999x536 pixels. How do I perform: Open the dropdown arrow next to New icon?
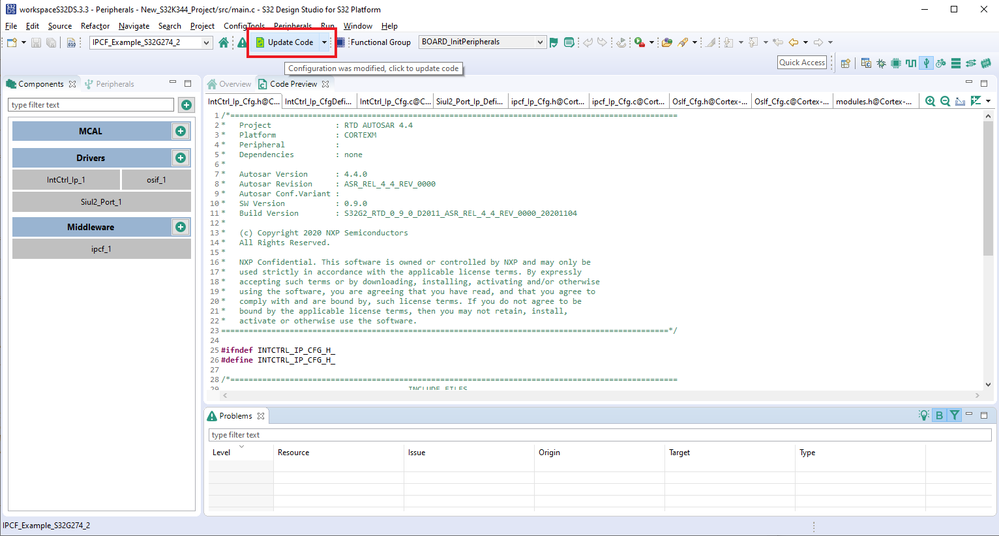click(24, 42)
